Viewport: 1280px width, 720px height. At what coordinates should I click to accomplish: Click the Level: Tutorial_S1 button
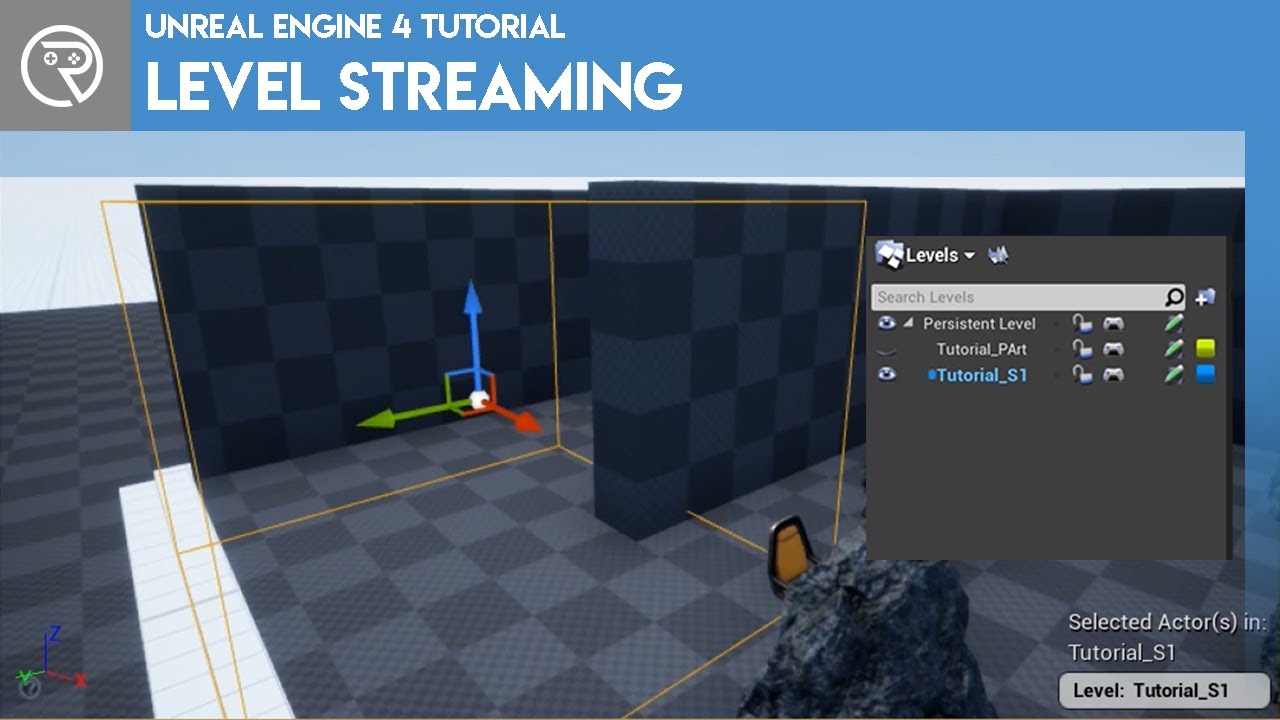[x=1164, y=690]
